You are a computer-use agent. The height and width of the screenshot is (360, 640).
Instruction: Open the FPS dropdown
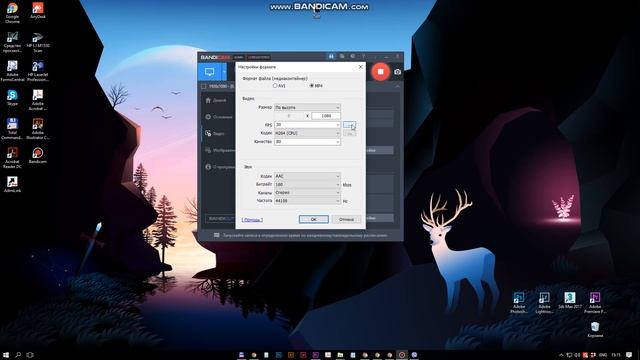click(307, 124)
